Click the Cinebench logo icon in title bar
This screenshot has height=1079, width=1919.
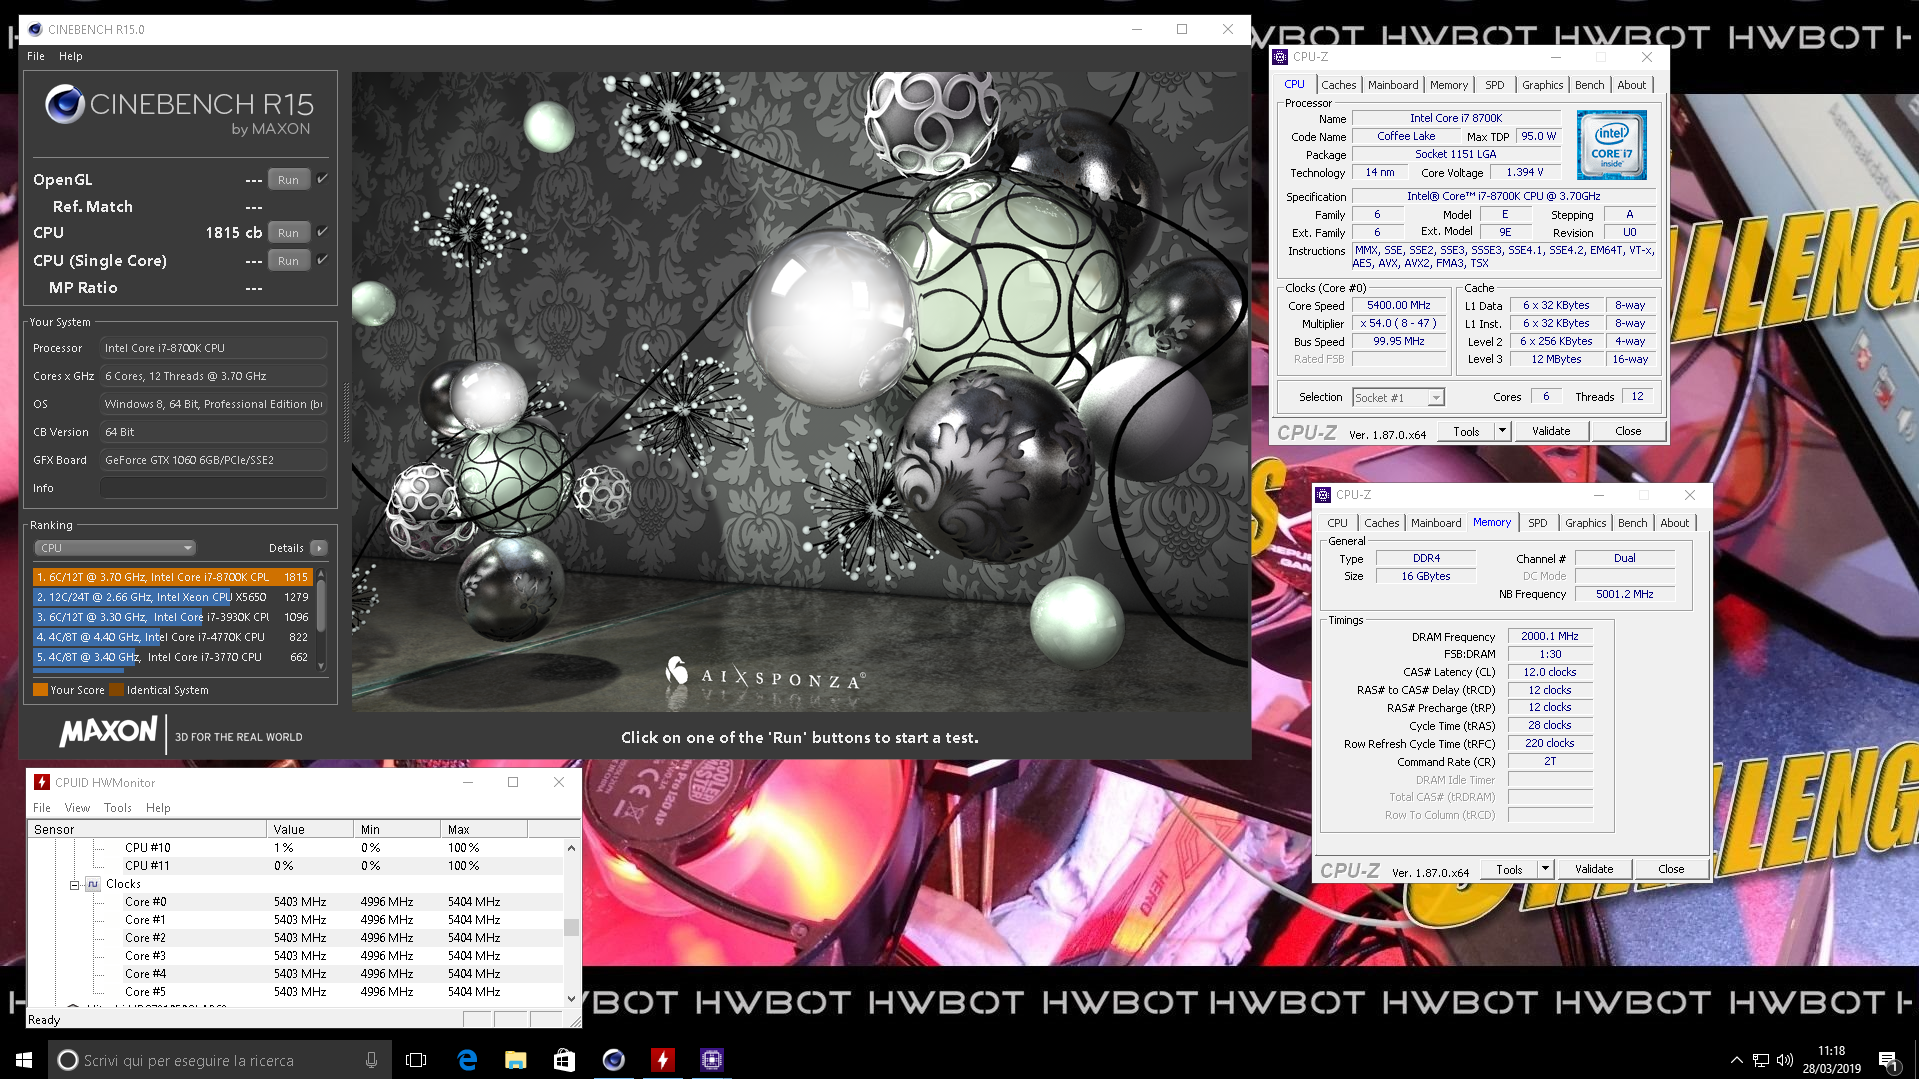[x=35, y=29]
